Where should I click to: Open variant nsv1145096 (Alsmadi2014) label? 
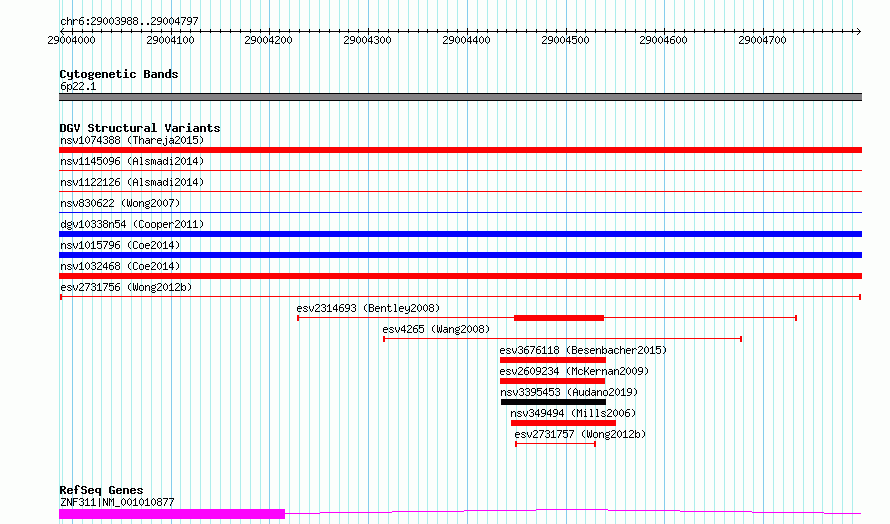132,161
